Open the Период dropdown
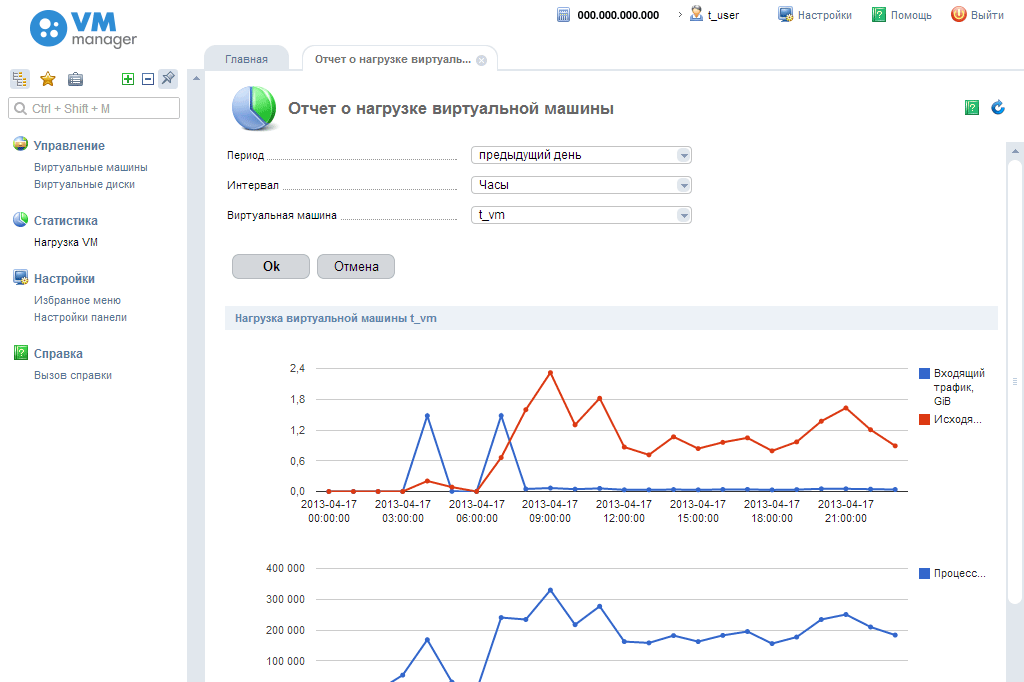 (581, 155)
